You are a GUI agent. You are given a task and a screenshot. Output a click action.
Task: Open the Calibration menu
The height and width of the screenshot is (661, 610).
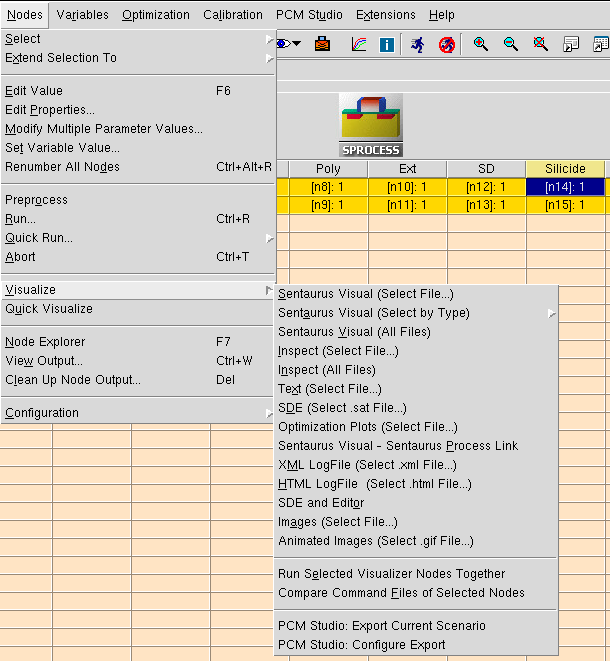[x=233, y=15]
